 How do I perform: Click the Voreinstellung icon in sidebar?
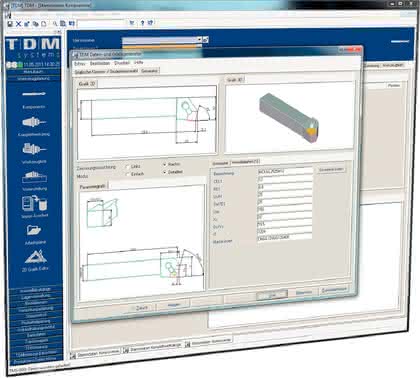coord(34,176)
